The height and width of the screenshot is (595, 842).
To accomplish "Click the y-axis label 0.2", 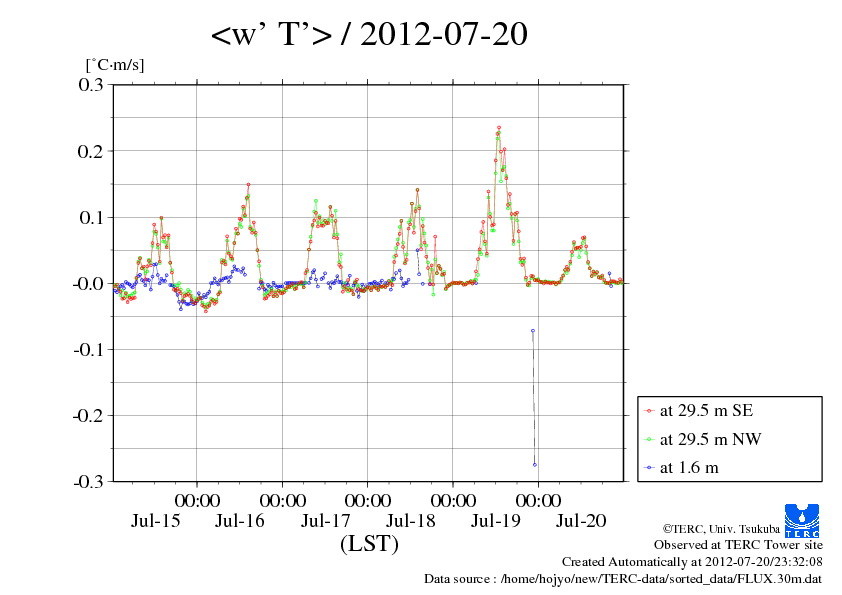I will tap(91, 151).
